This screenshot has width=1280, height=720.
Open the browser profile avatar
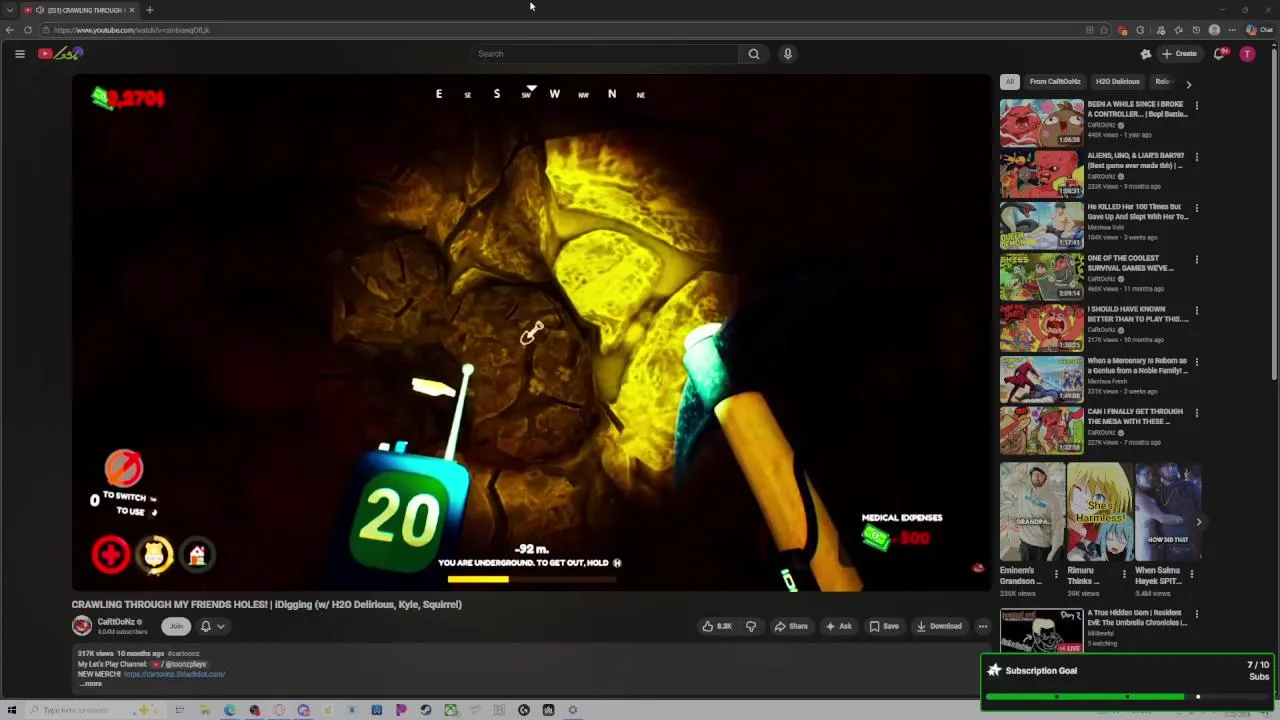pos(1214,30)
